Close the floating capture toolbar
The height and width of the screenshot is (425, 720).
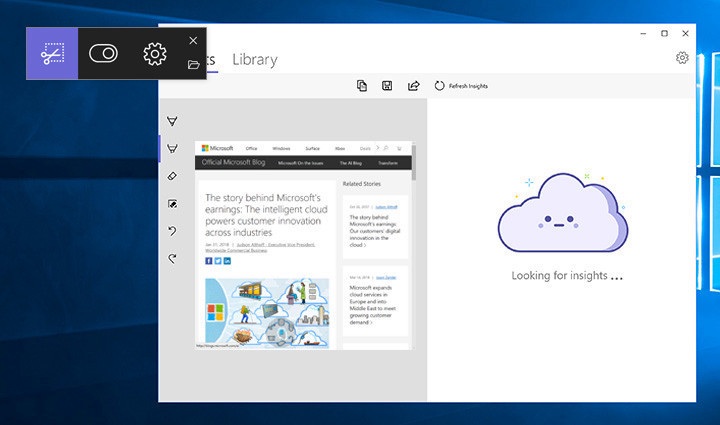point(194,41)
